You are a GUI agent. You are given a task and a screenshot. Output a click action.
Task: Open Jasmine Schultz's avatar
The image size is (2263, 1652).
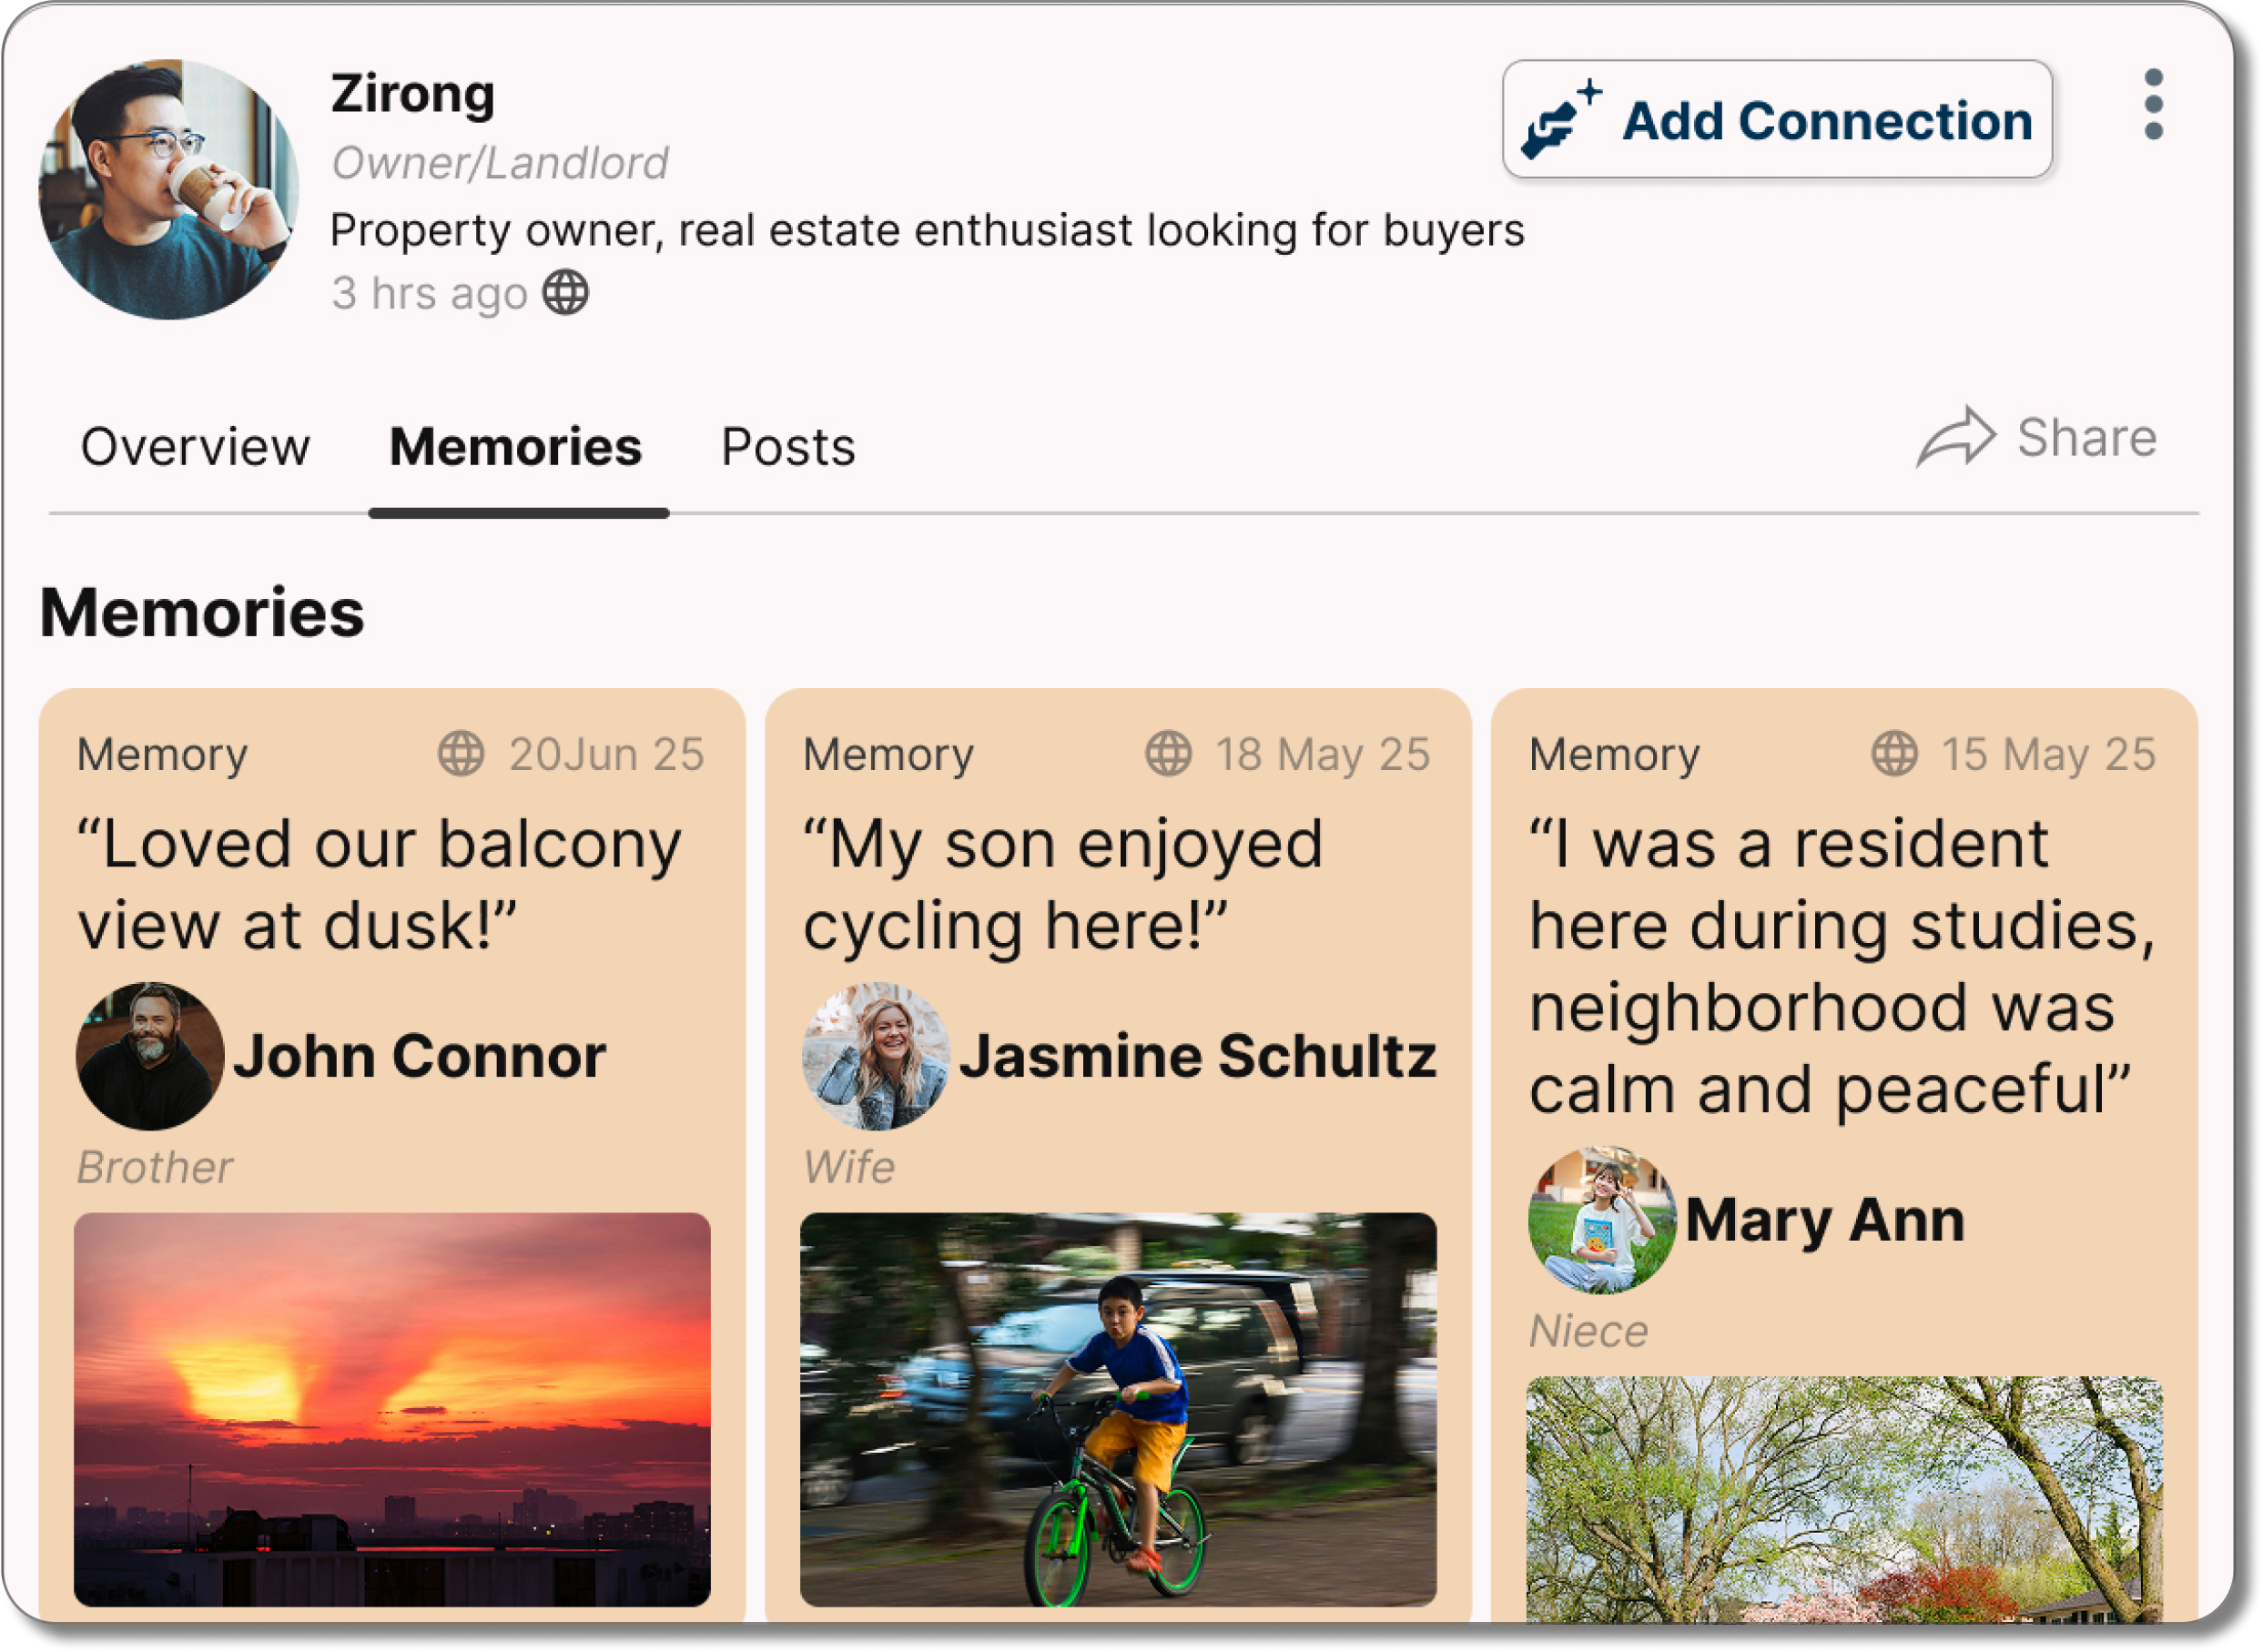coord(876,1056)
